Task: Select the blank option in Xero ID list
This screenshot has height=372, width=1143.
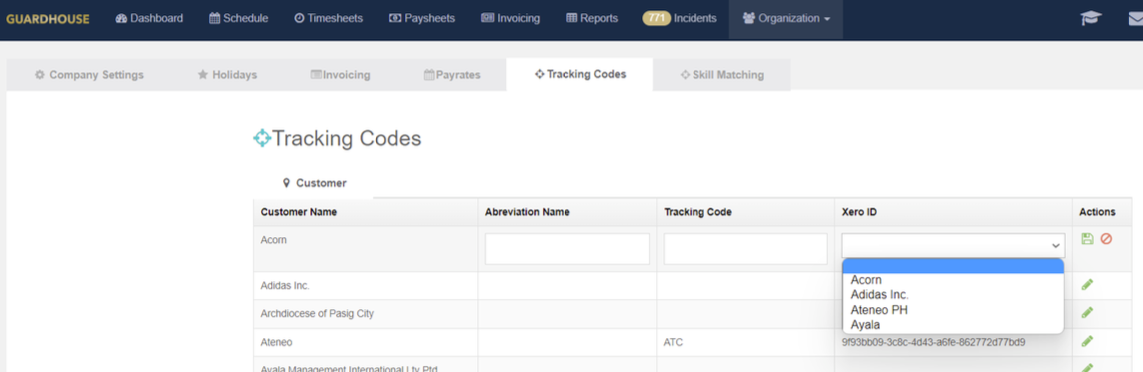Action: [953, 266]
